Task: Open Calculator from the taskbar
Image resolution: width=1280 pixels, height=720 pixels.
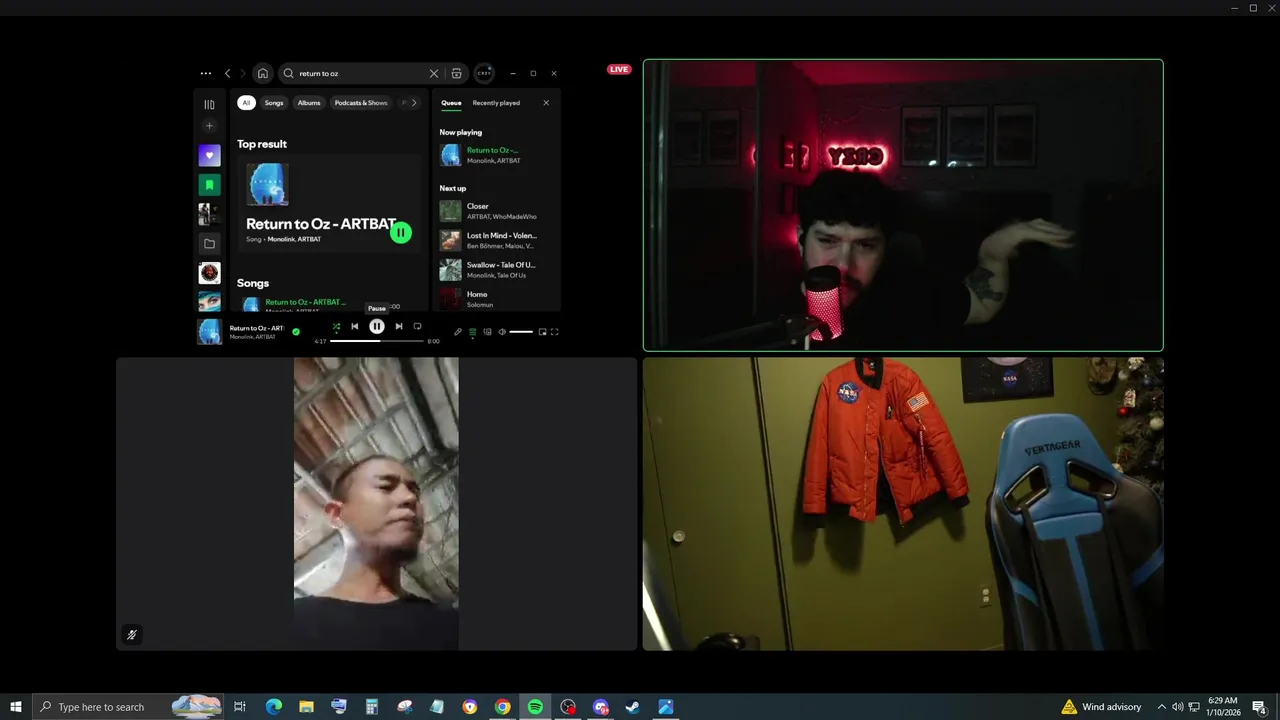Action: pos(371,707)
